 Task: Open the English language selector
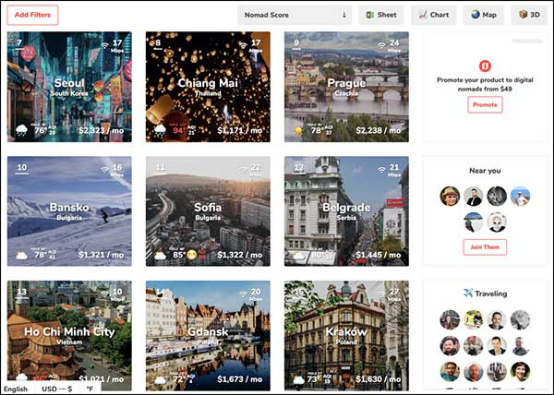click(x=16, y=389)
